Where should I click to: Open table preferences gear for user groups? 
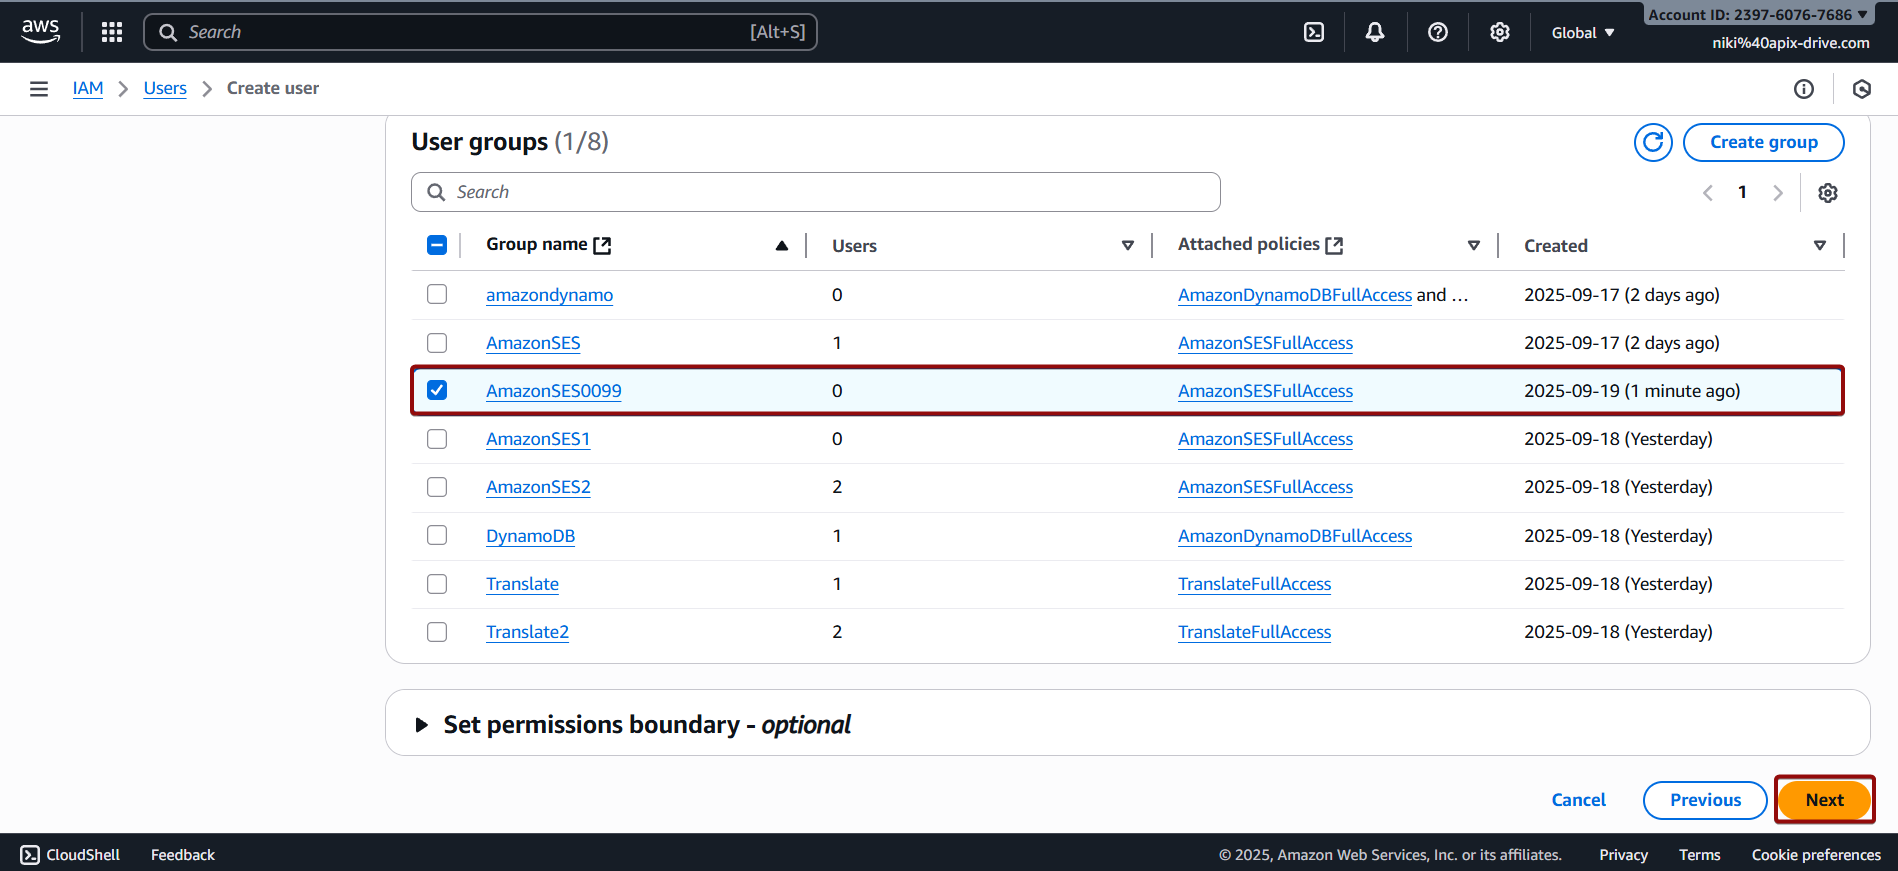[1827, 193]
